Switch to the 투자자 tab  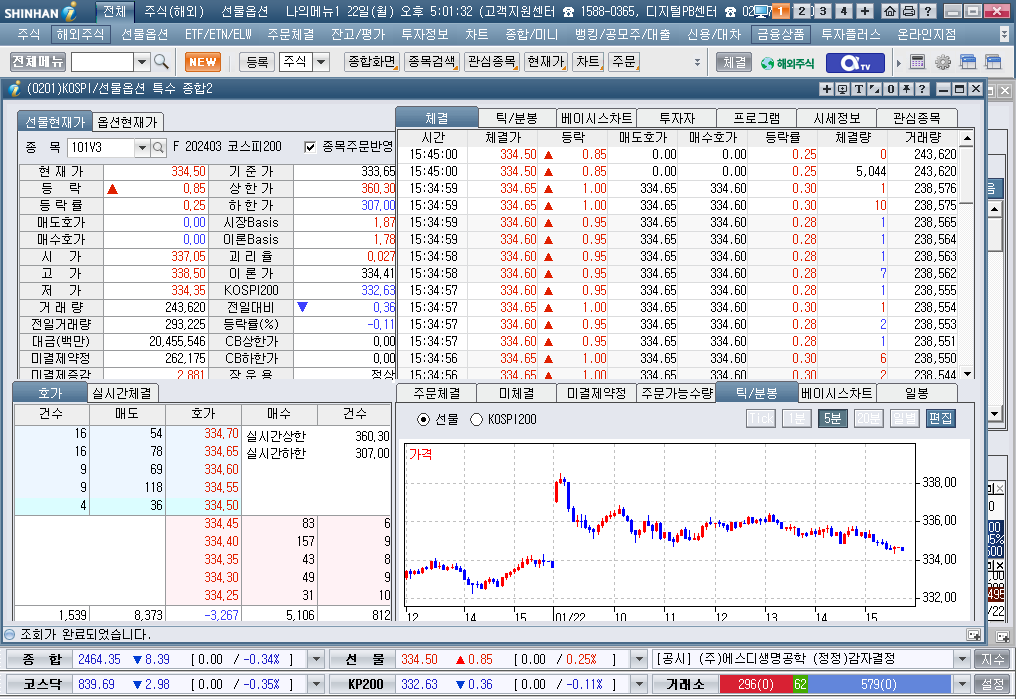677,118
